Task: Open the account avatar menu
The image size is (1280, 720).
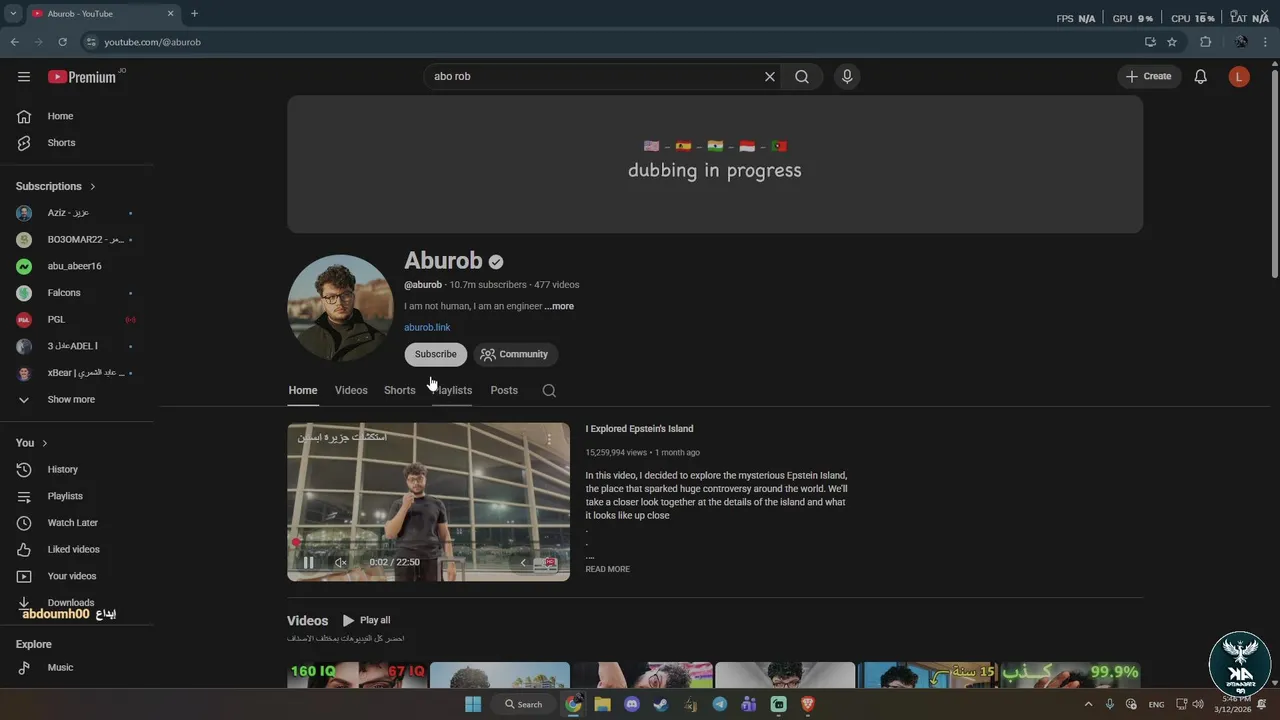Action: 1239,77
